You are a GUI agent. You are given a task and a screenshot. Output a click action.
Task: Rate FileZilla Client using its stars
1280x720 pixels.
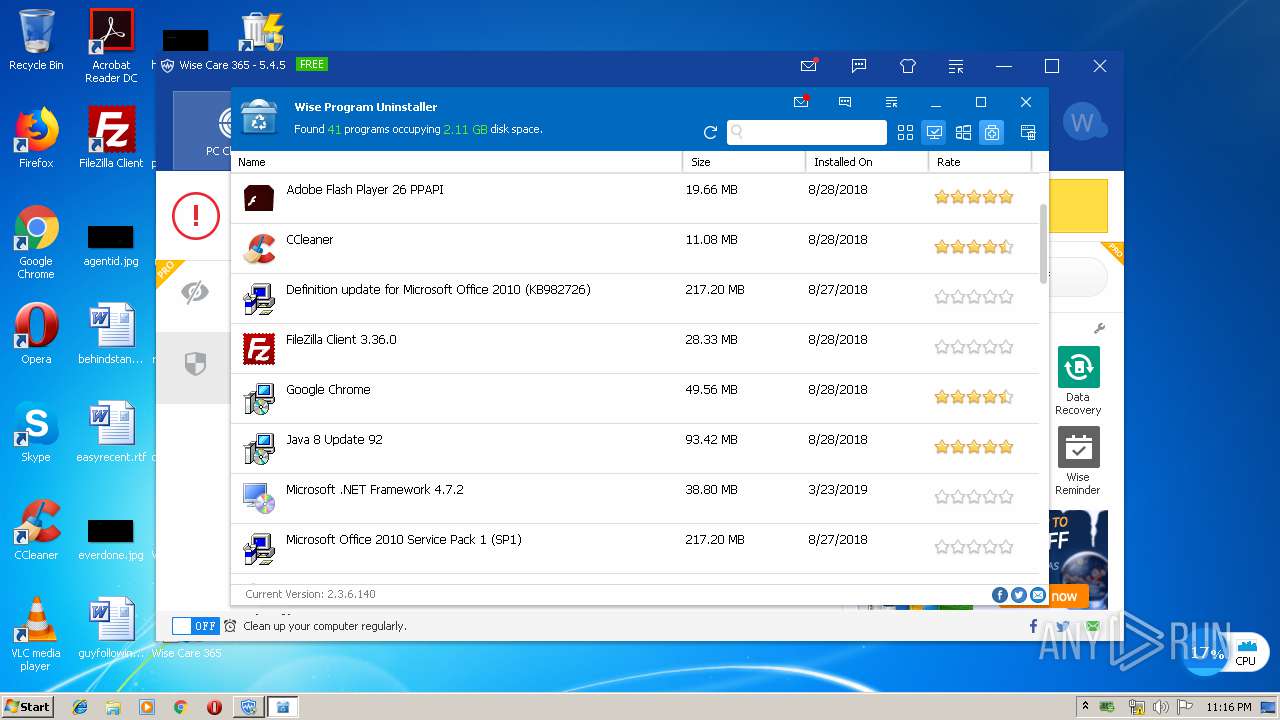[974, 347]
